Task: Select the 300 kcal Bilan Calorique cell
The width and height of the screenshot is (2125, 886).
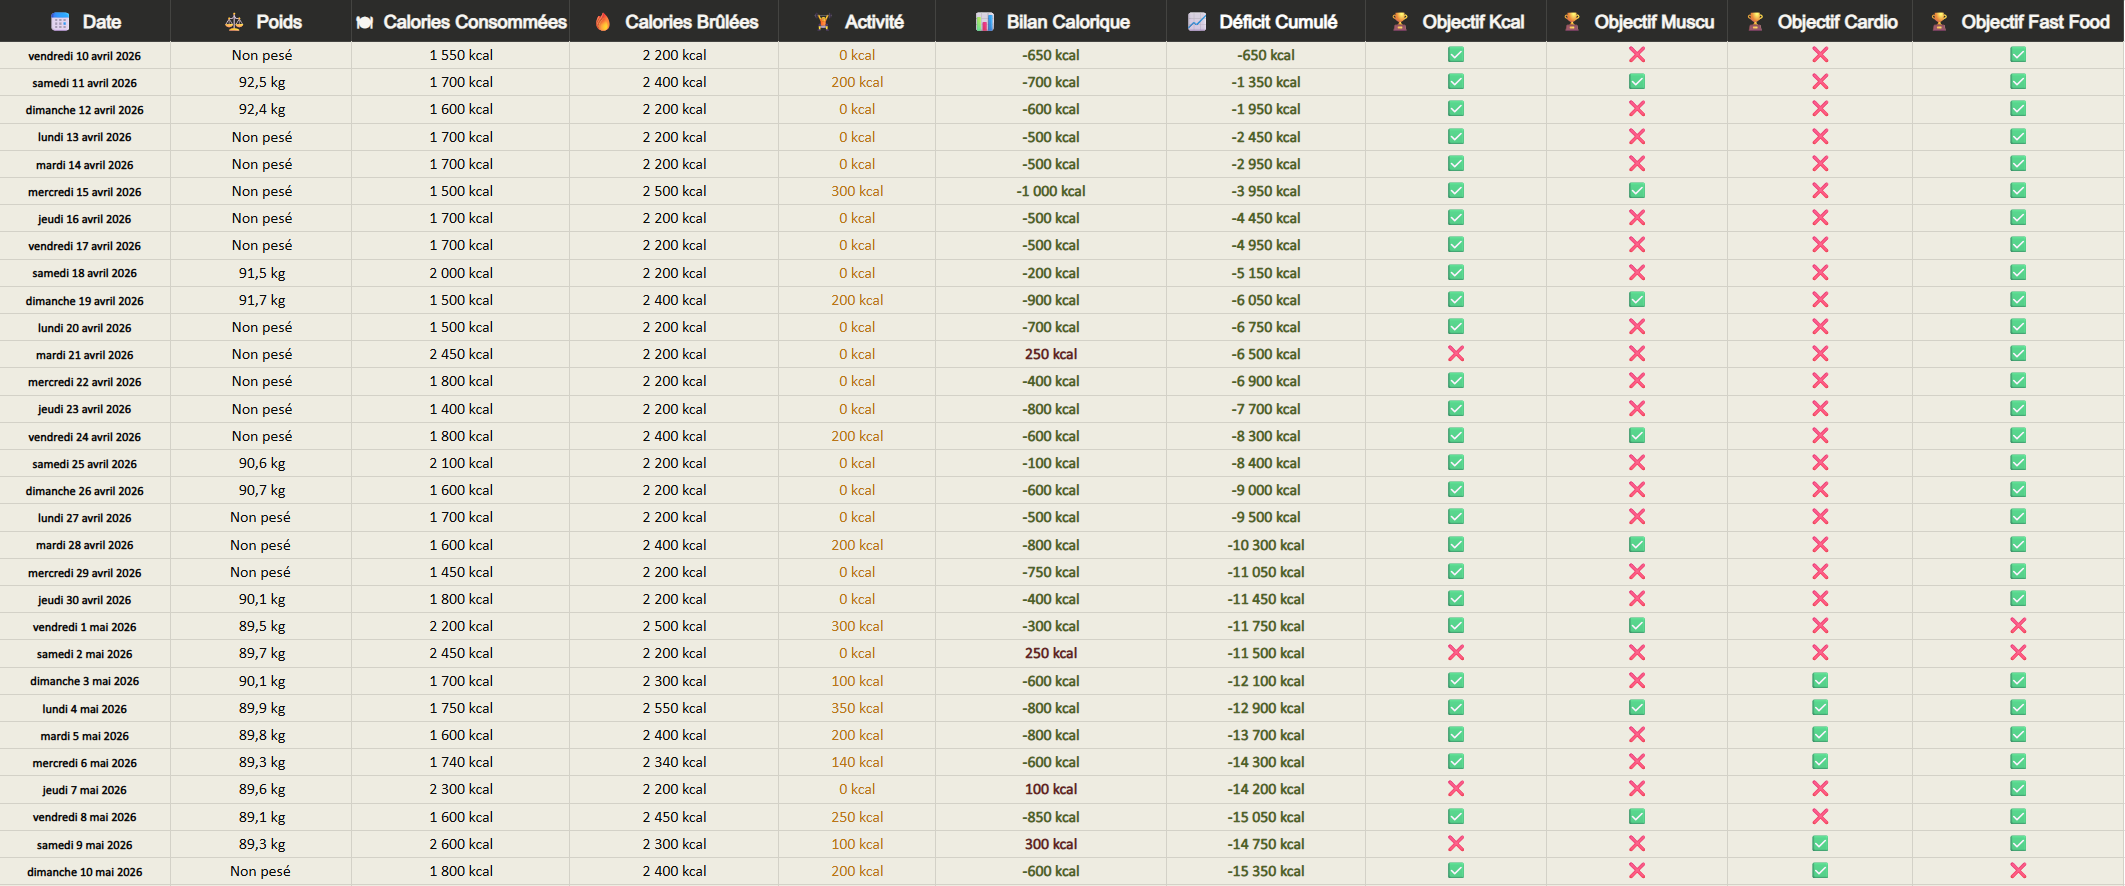Action: [1051, 844]
